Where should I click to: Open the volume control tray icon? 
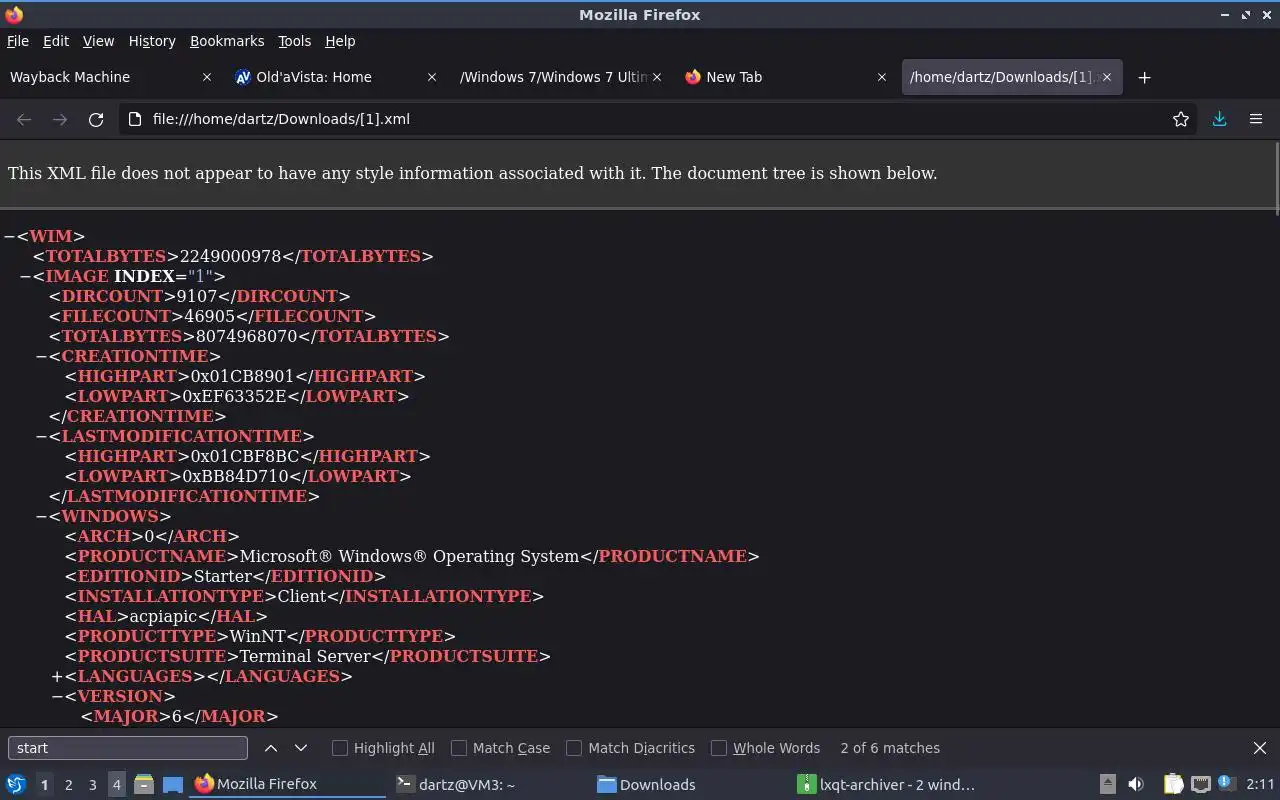1136,785
